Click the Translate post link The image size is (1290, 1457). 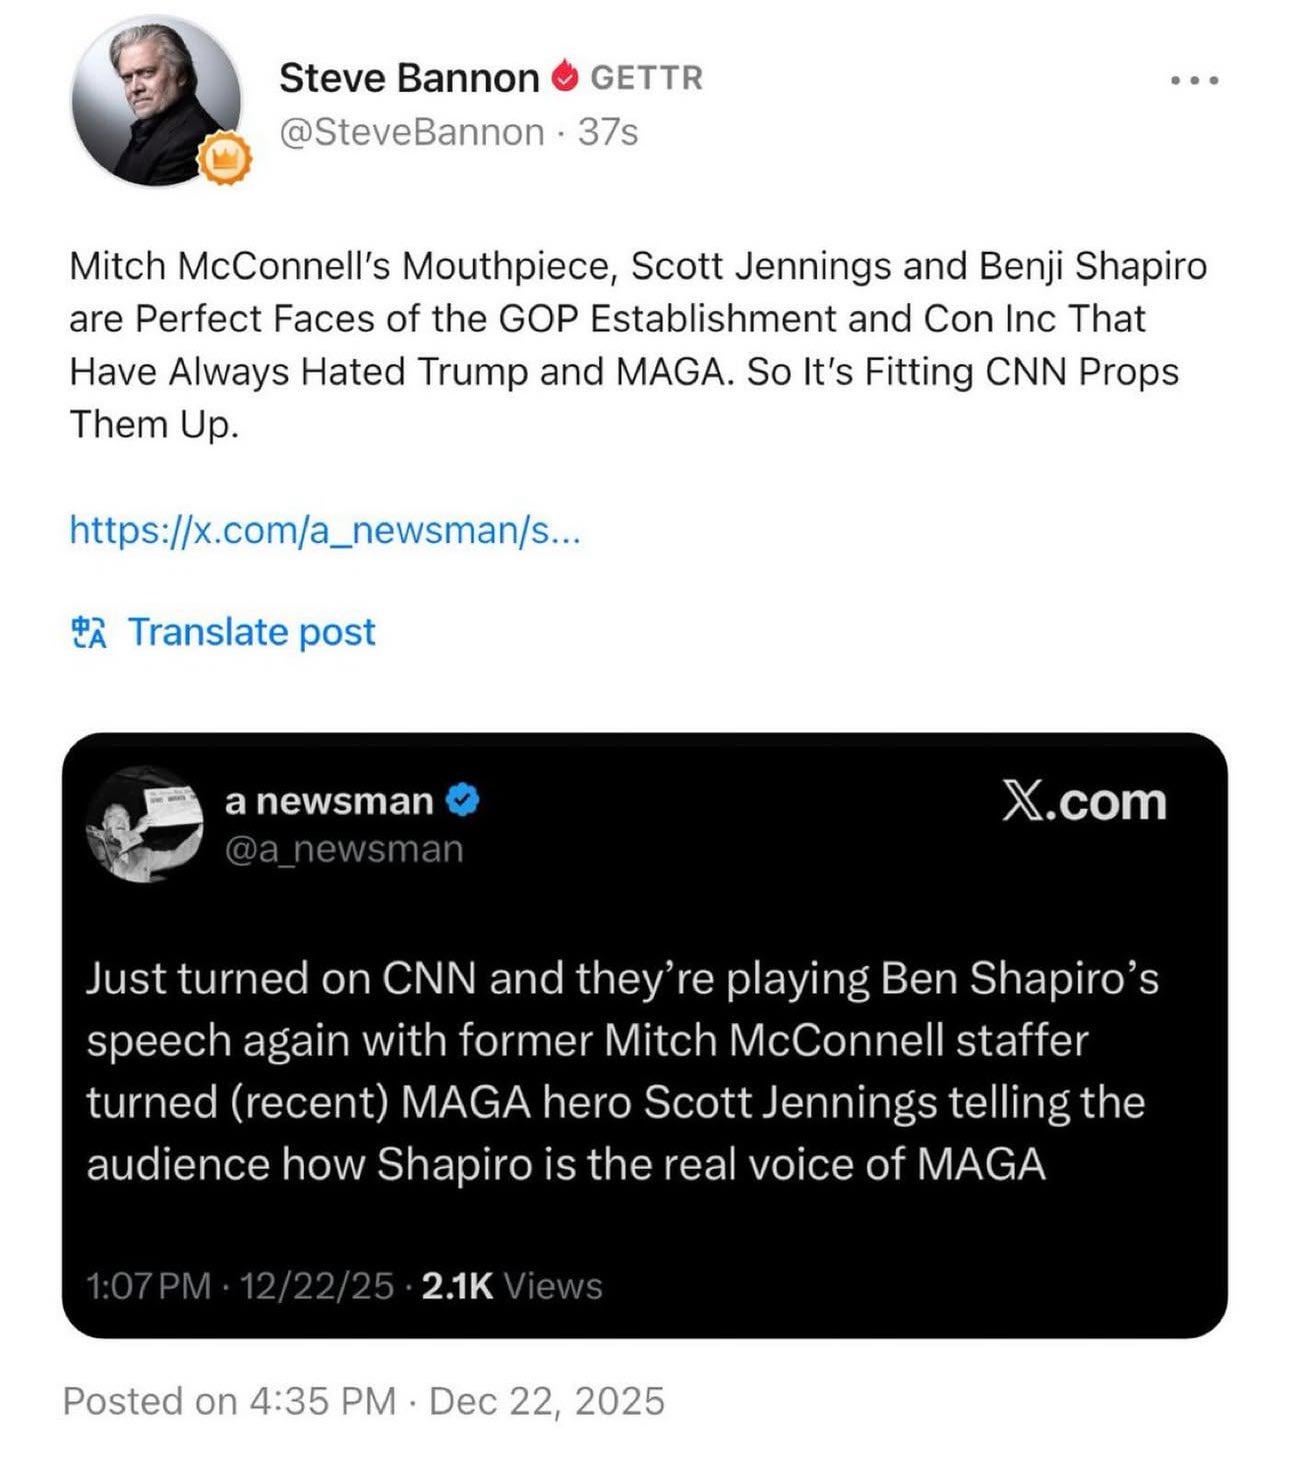point(252,631)
